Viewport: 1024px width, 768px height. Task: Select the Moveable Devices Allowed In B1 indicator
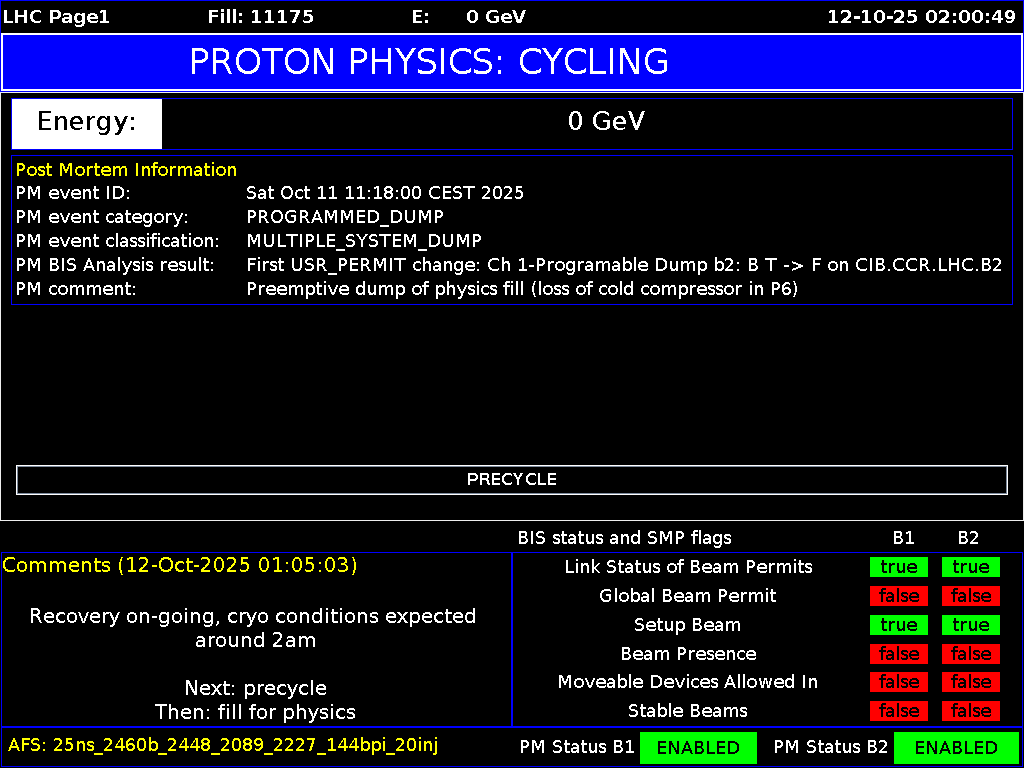coord(898,681)
